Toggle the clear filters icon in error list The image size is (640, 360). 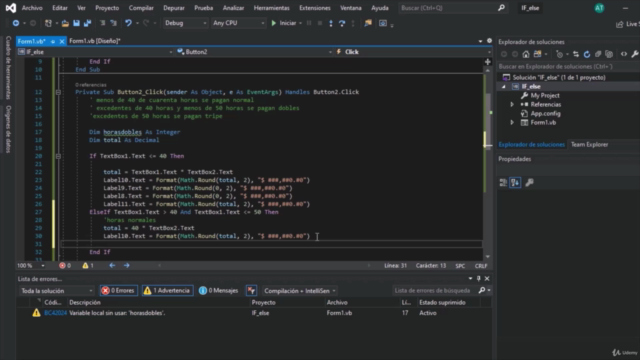pyautogui.click(x=251, y=291)
